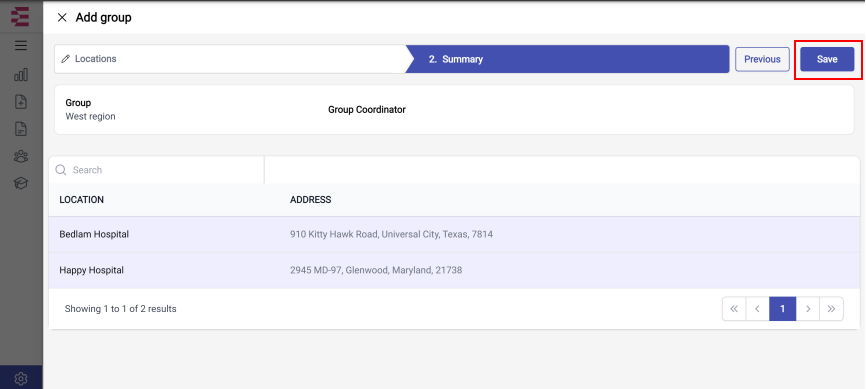Click the Previous button
This screenshot has width=866, height=389.
pyautogui.click(x=762, y=59)
